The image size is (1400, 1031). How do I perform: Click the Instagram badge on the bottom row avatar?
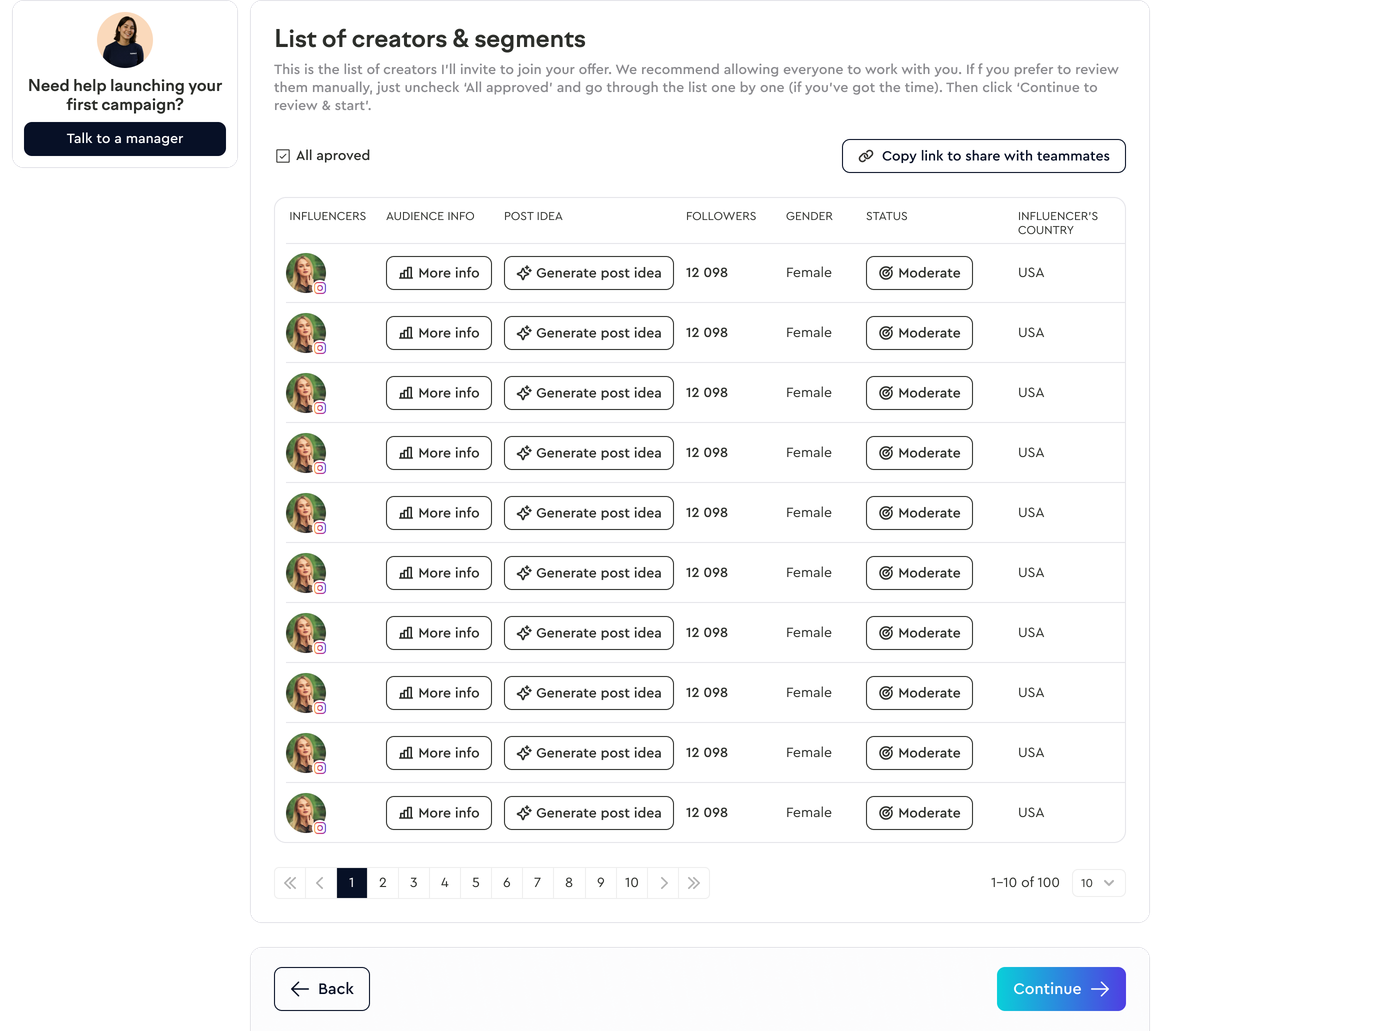point(320,828)
